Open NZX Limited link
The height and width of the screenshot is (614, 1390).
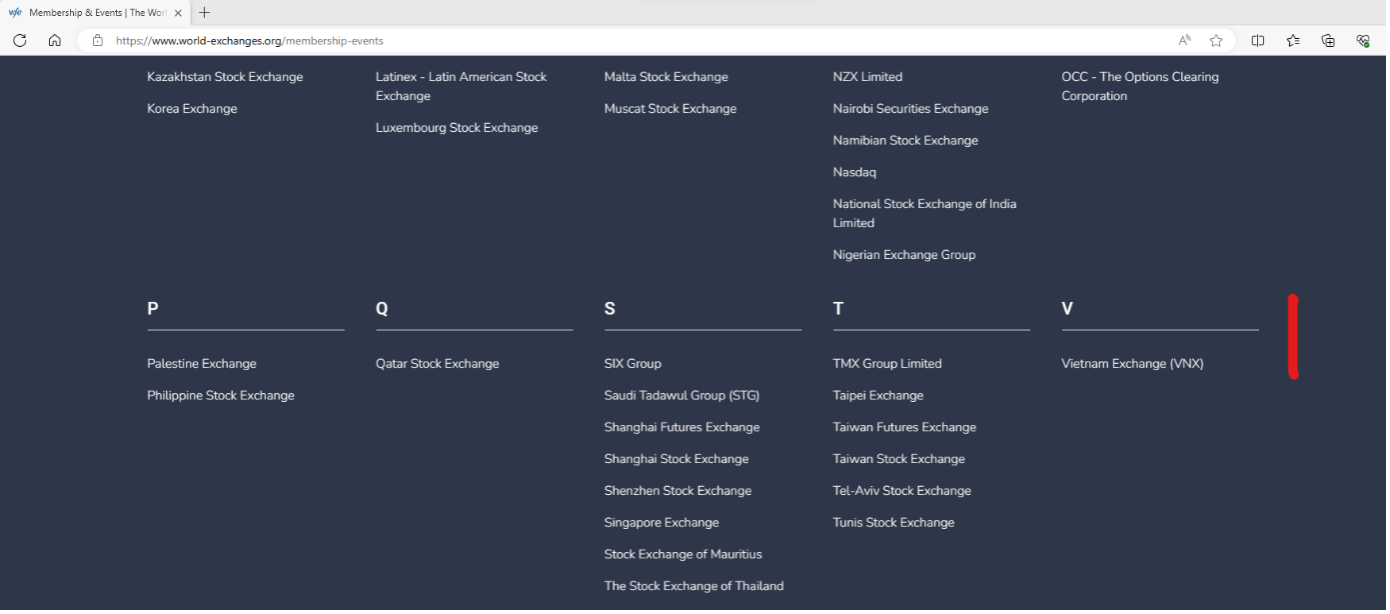point(868,77)
